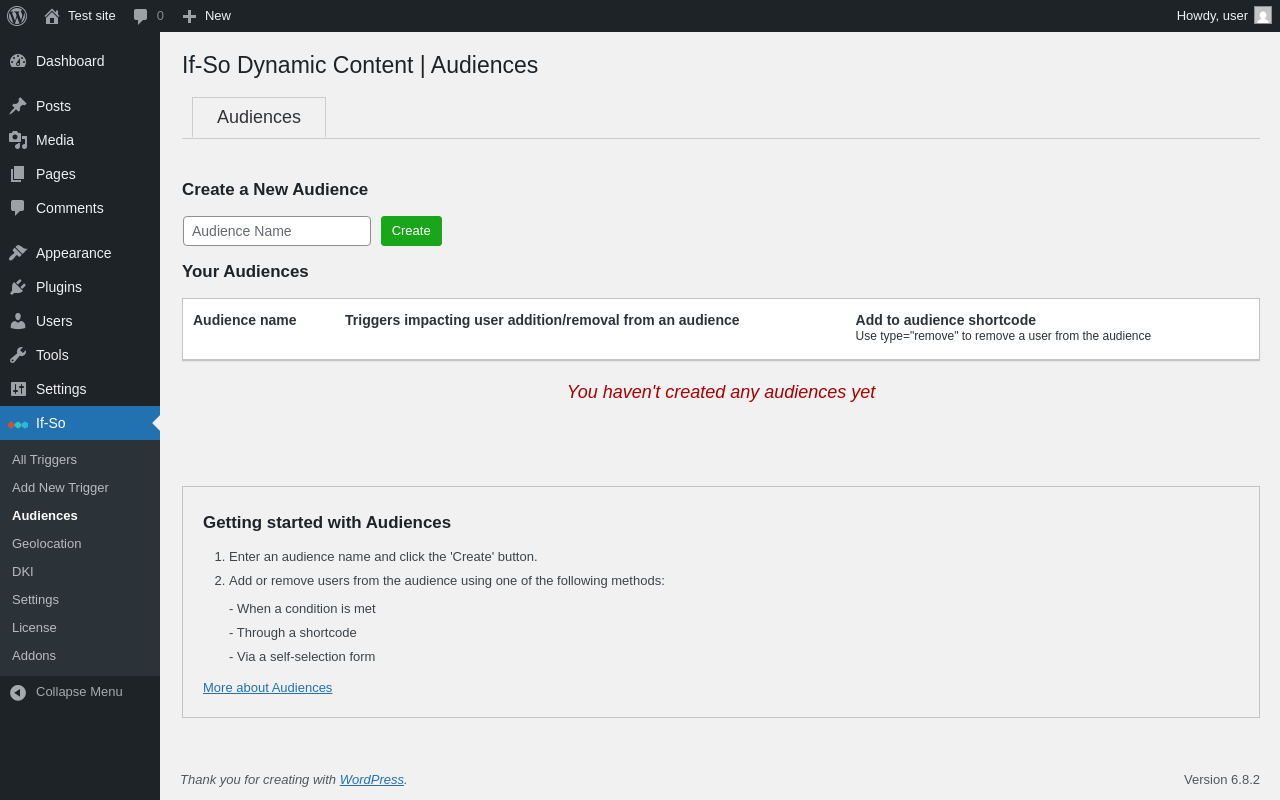Open the Appearance menu
This screenshot has width=1280, height=800.
click(80, 253)
